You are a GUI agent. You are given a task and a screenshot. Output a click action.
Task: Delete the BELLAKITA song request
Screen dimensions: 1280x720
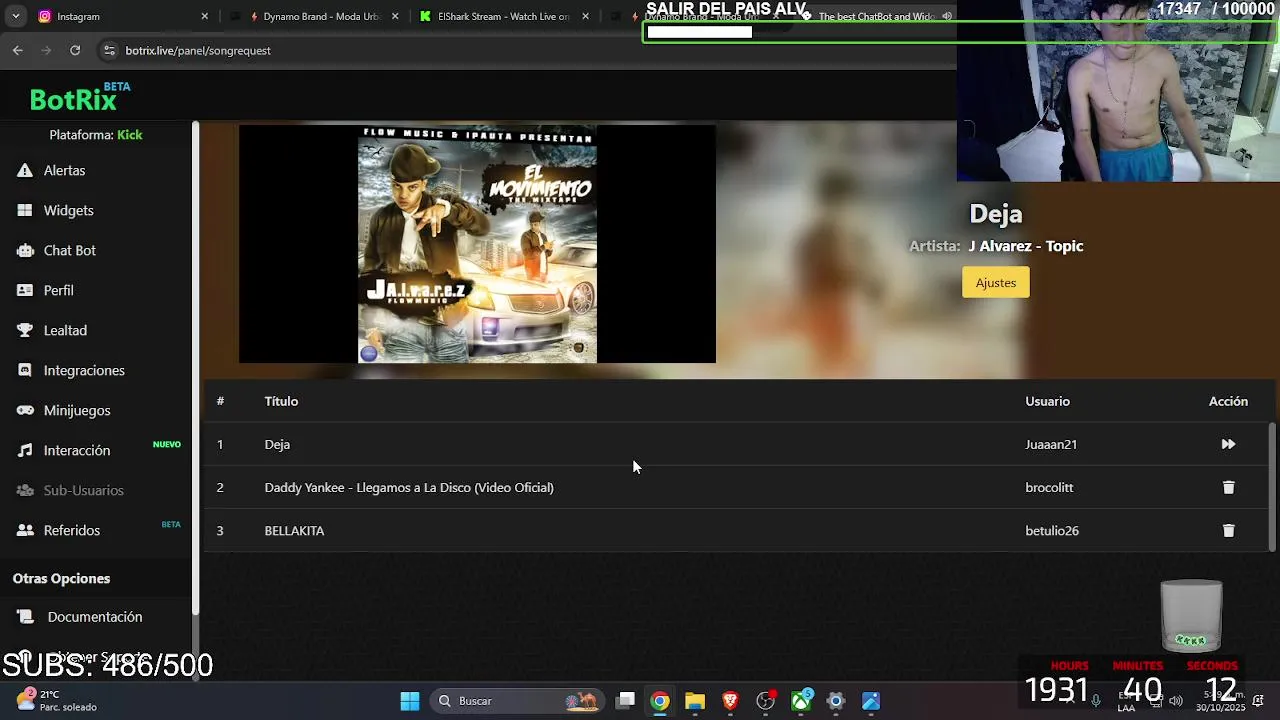pos(1228,530)
